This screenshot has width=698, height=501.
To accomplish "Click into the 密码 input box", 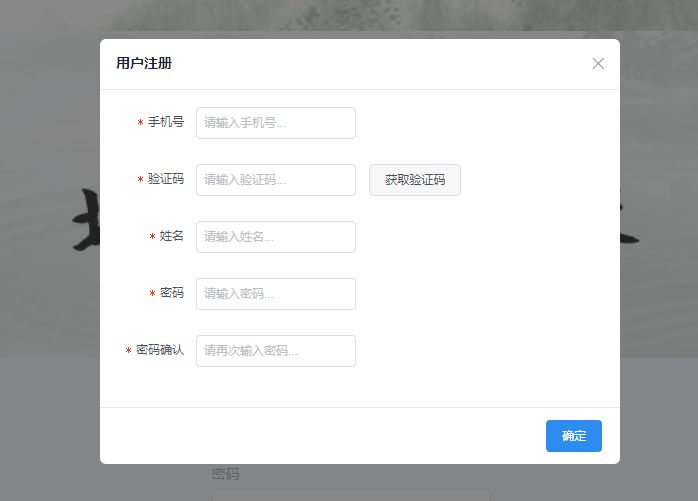I will coord(276,294).
